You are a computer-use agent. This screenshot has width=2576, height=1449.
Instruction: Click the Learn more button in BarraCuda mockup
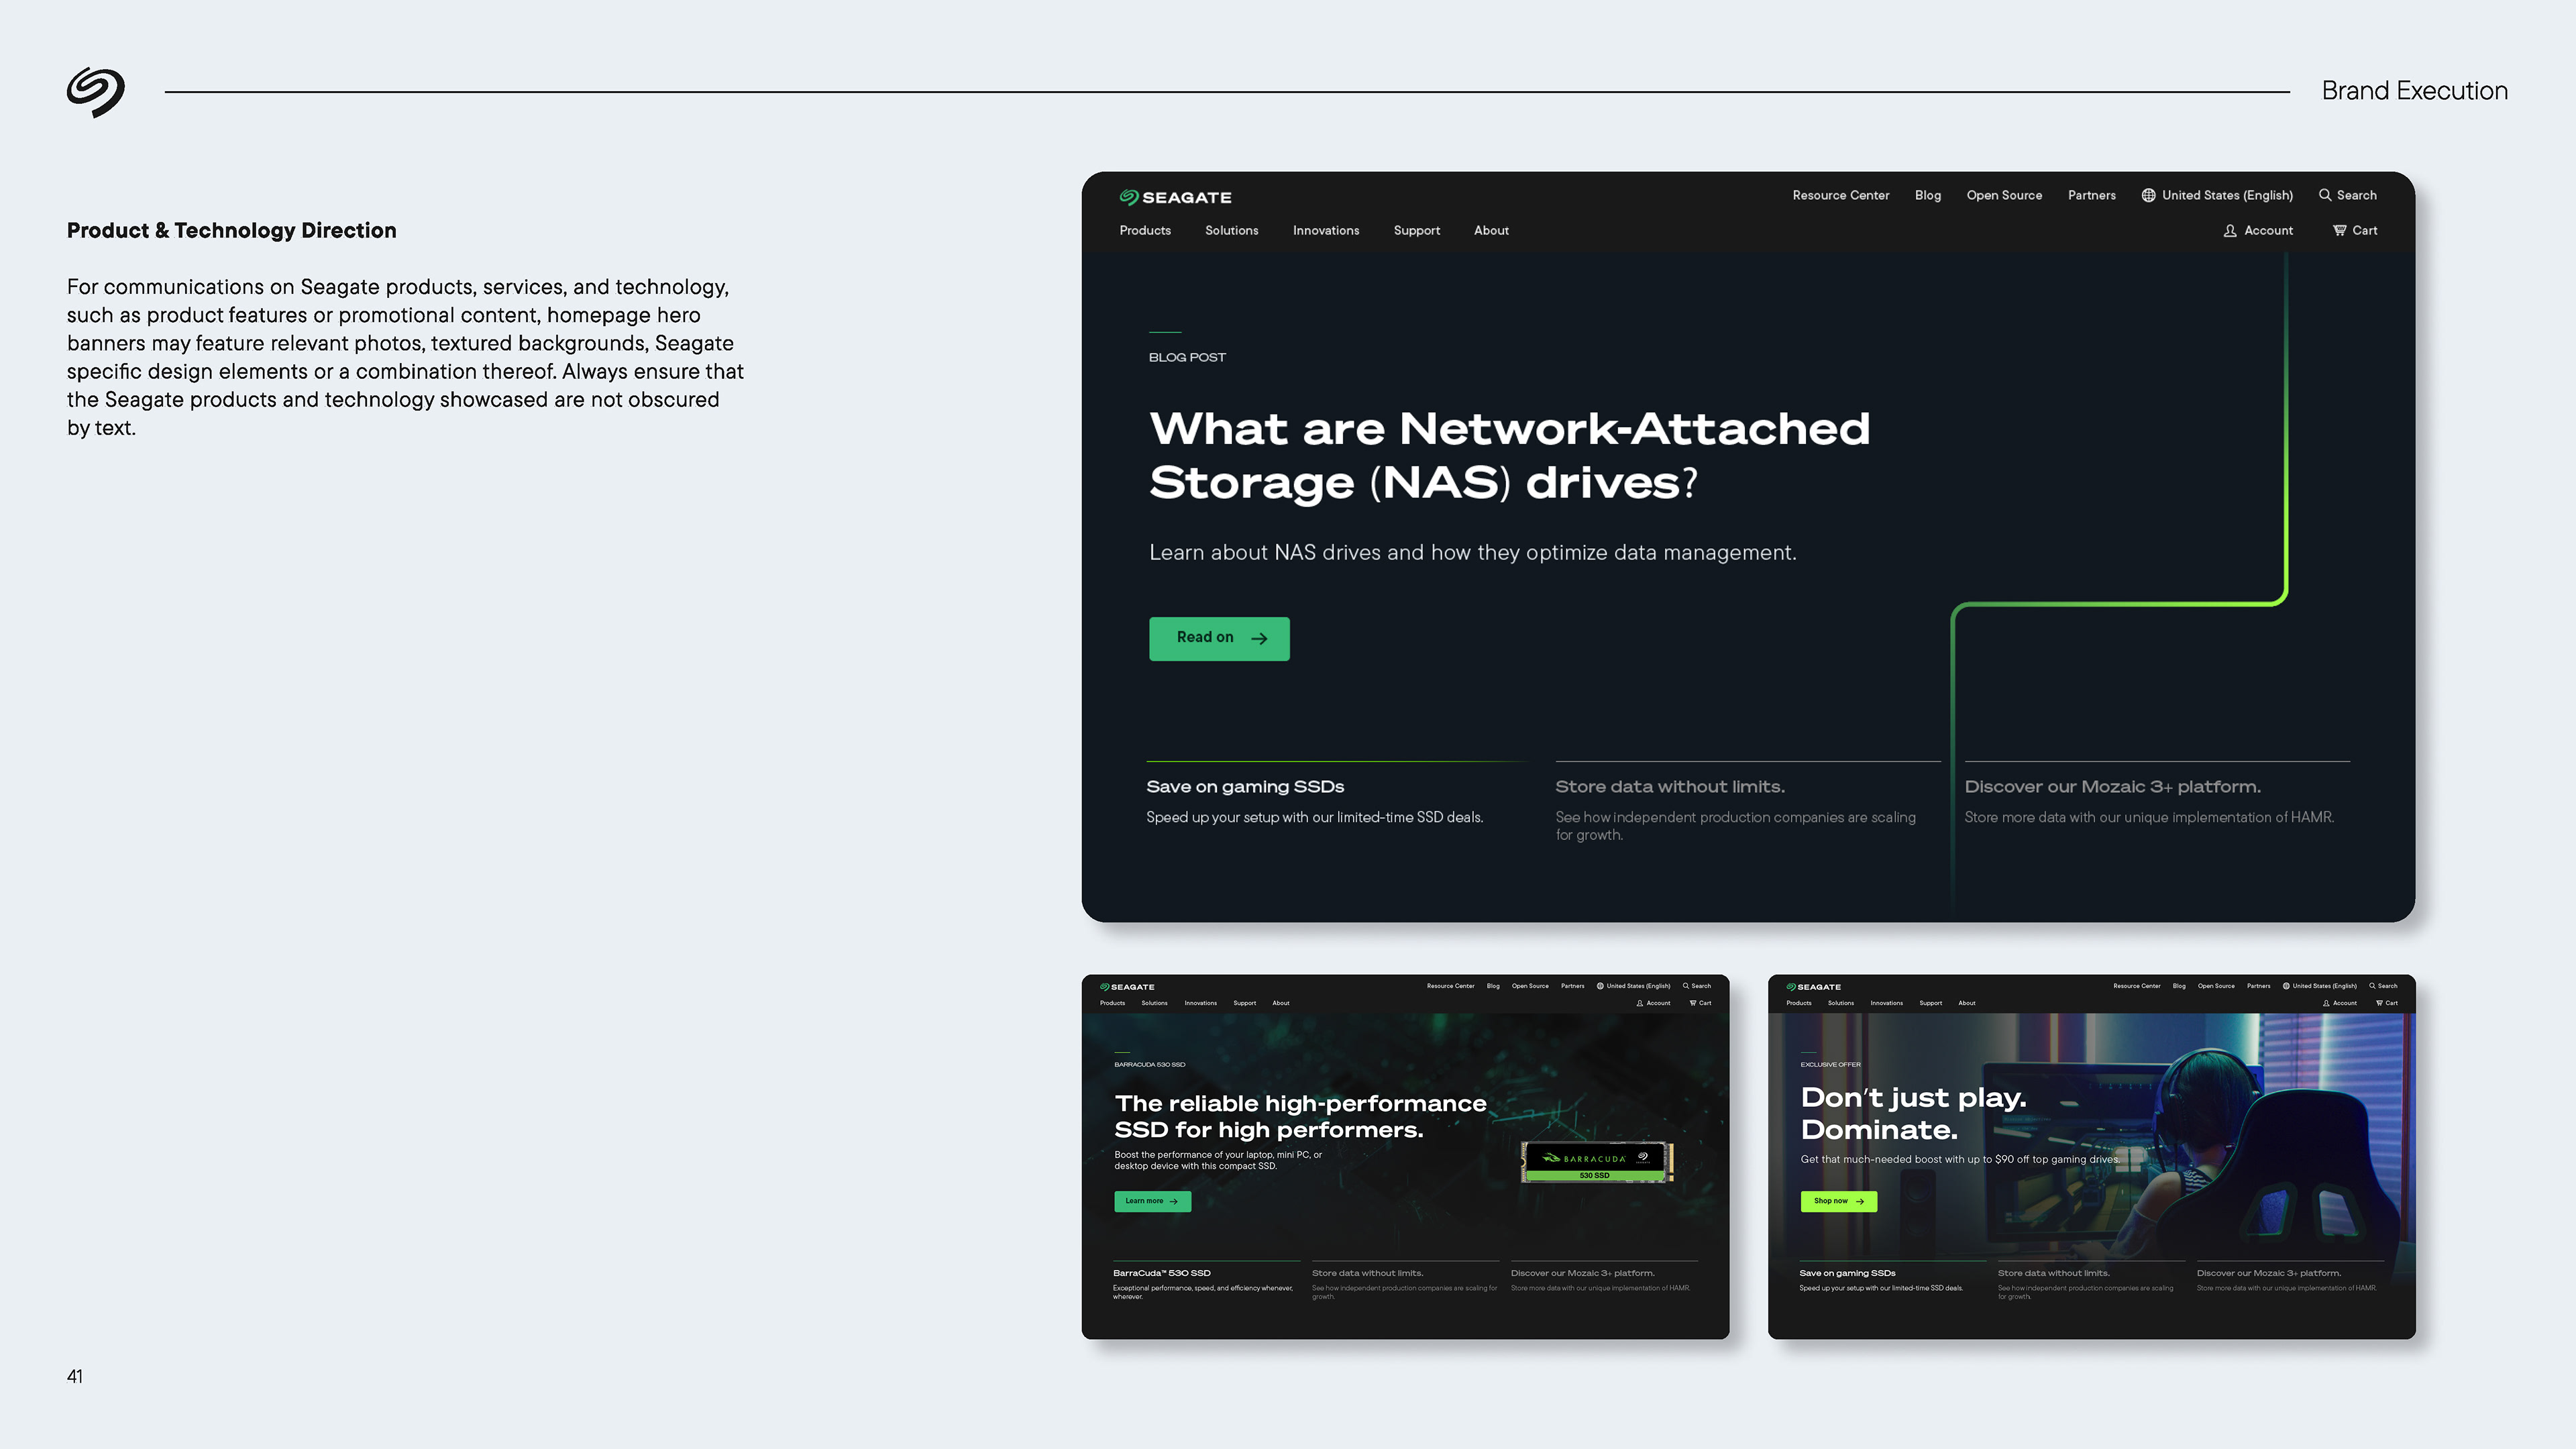(x=1153, y=1201)
